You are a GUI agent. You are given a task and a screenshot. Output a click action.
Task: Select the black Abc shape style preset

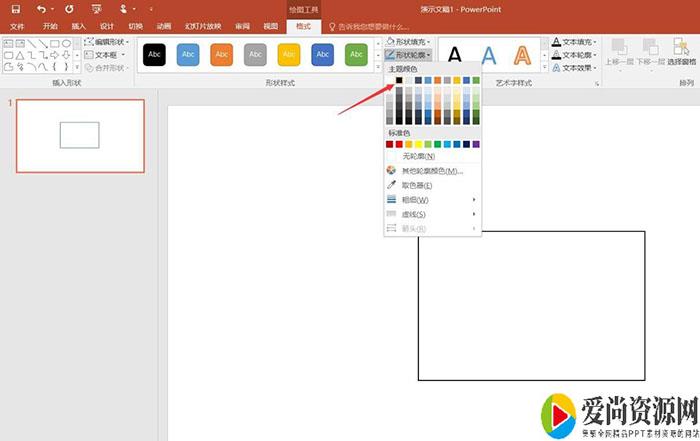pyautogui.click(x=154, y=55)
